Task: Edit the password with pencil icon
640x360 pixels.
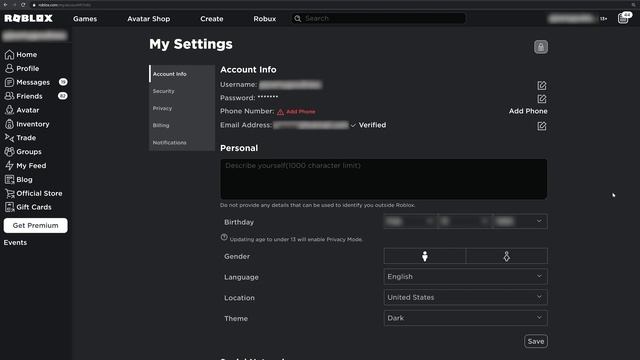Action: [542, 99]
